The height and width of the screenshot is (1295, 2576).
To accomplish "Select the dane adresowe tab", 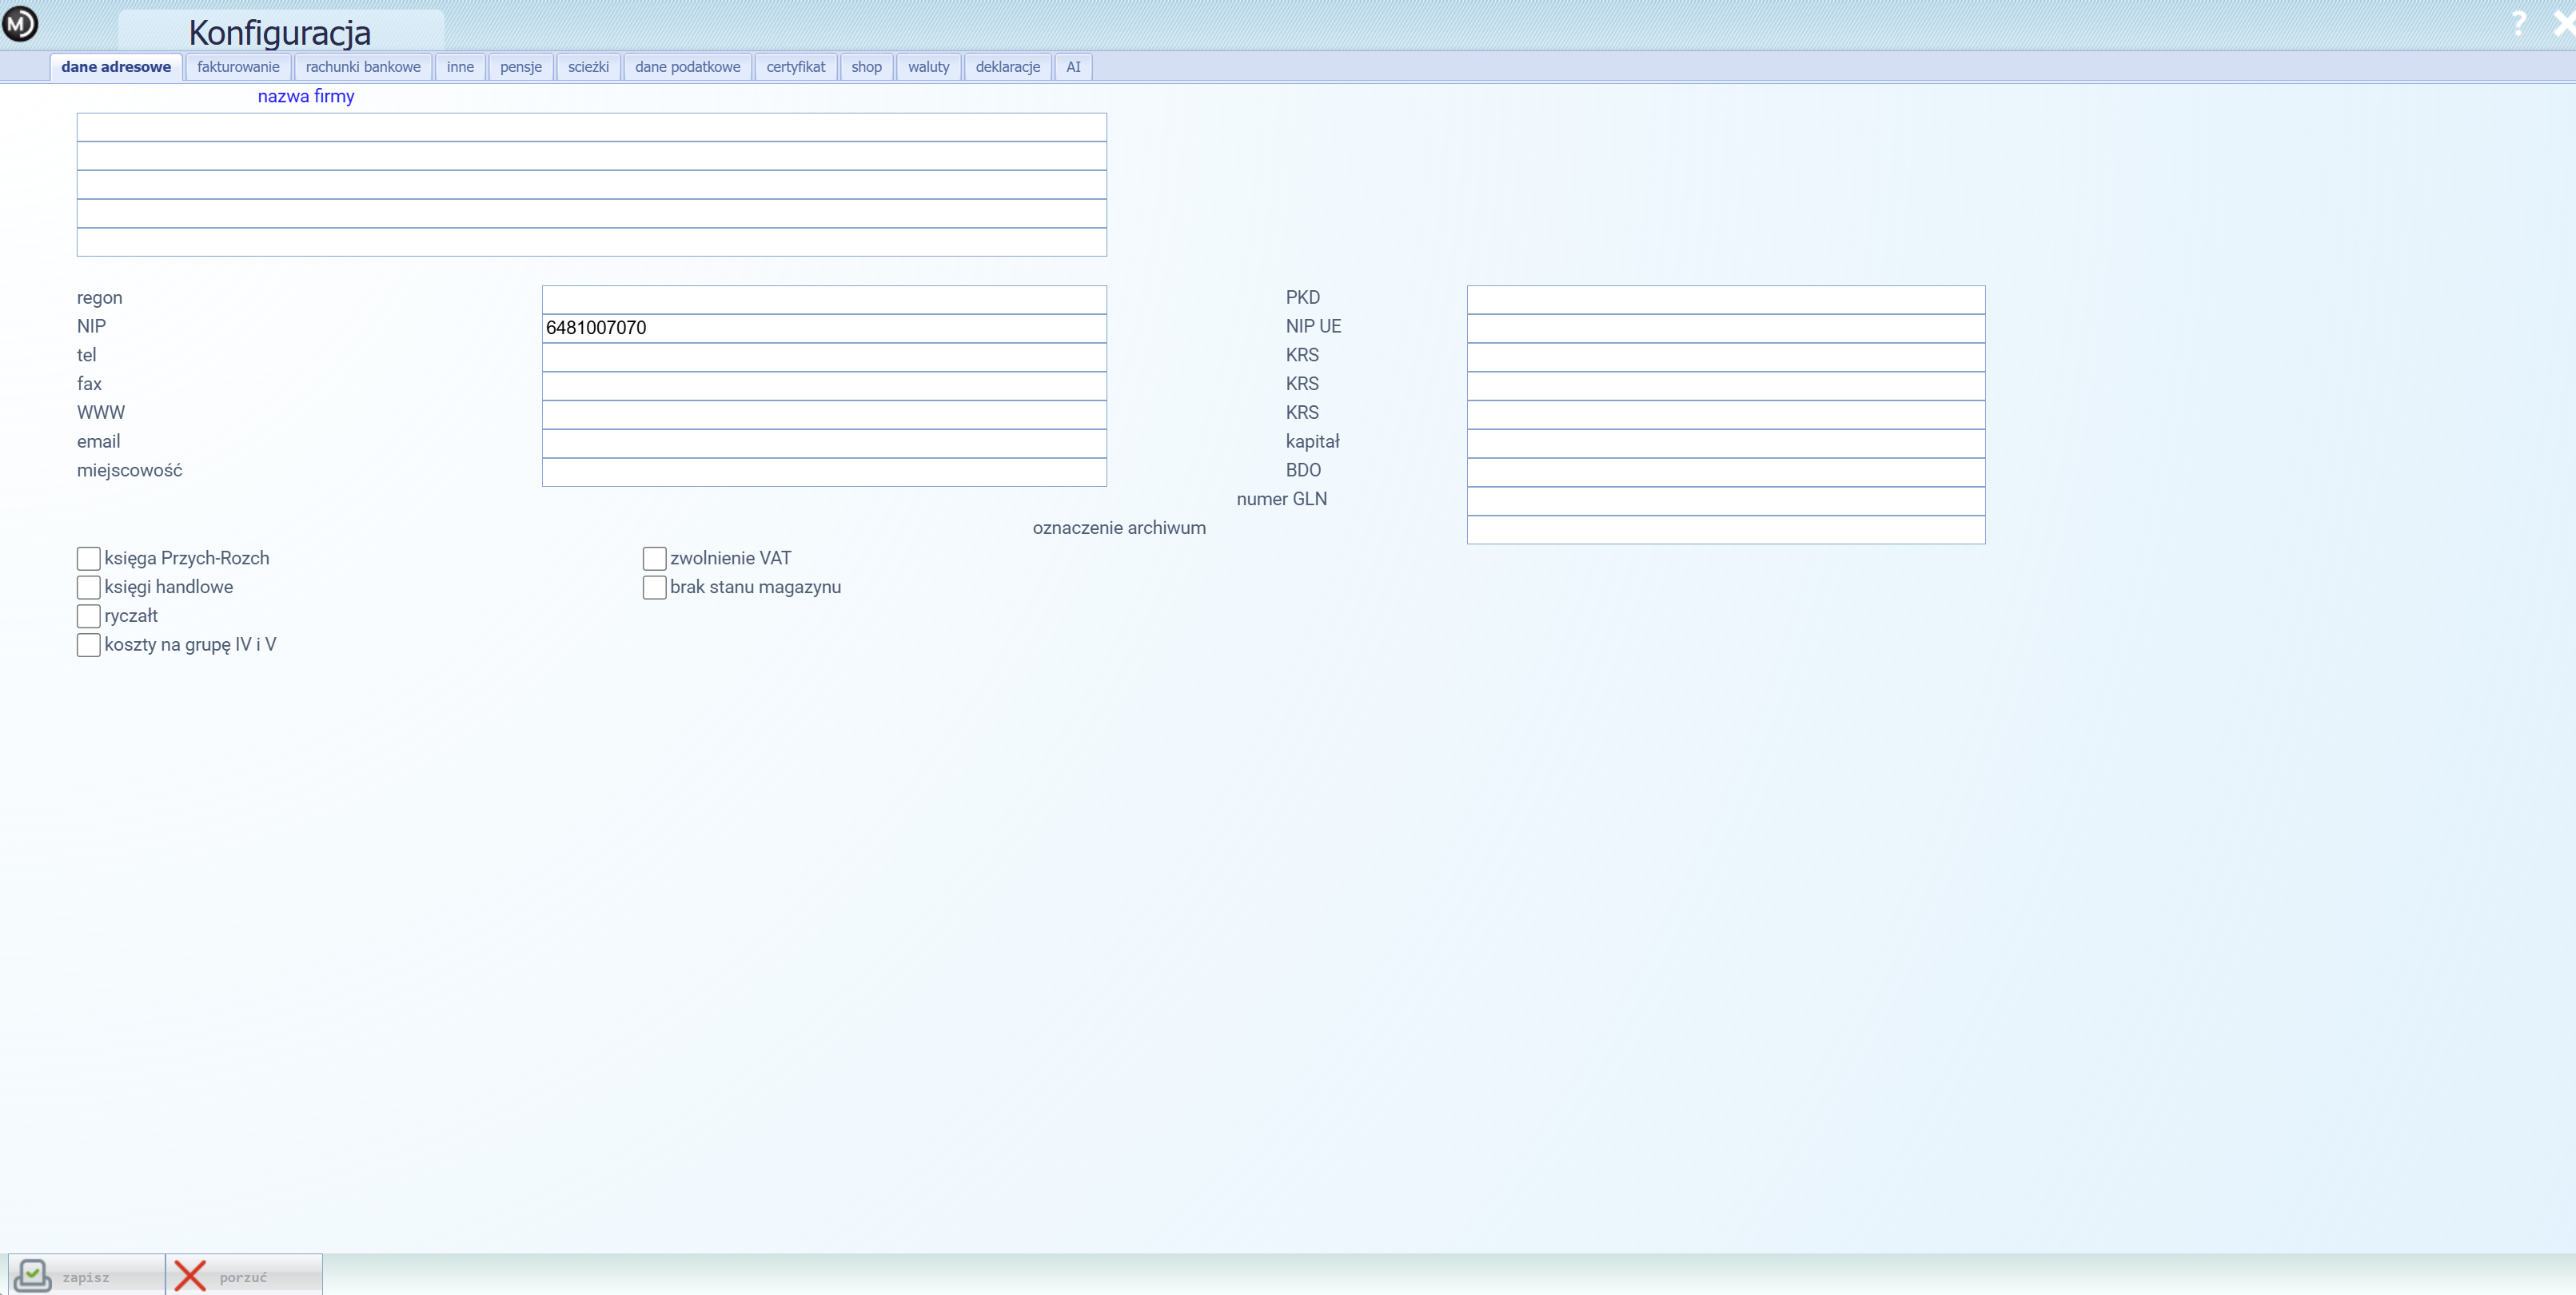I will tap(116, 67).
